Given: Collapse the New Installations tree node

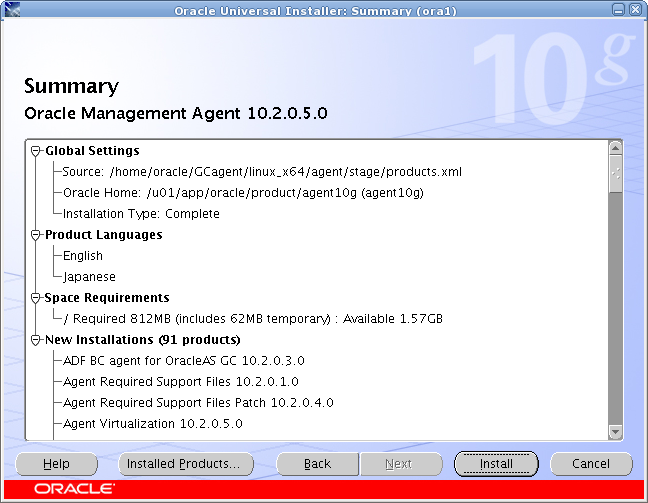Looking at the screenshot, I should 36,340.
